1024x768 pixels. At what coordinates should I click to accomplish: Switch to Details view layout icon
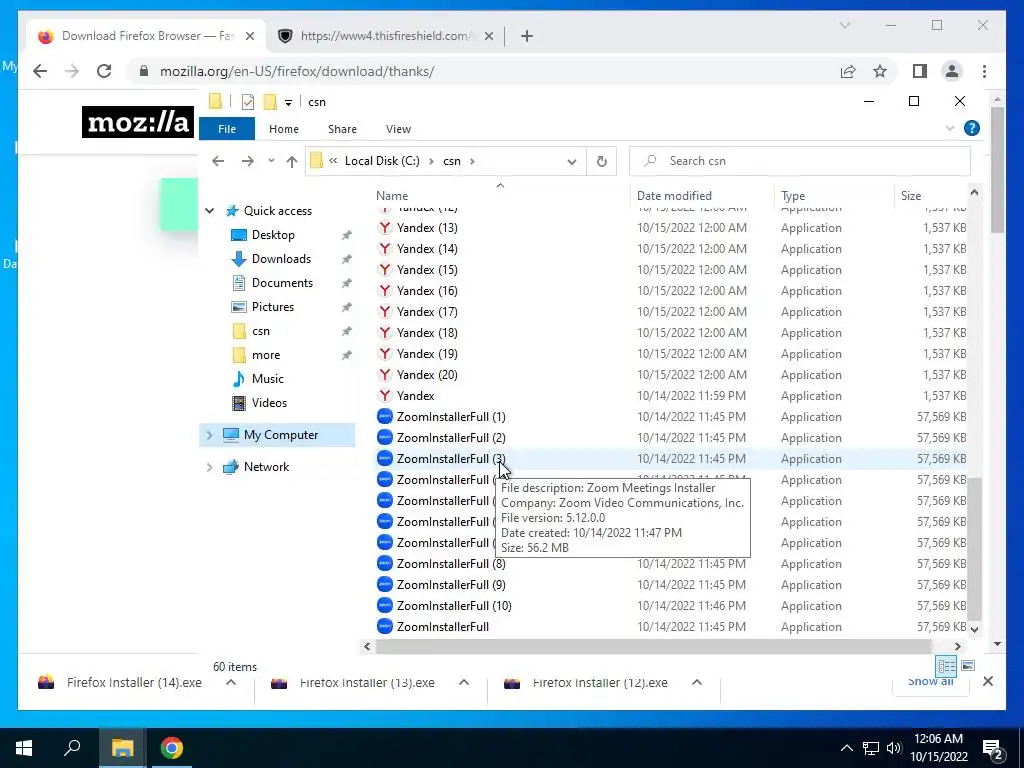click(x=946, y=666)
